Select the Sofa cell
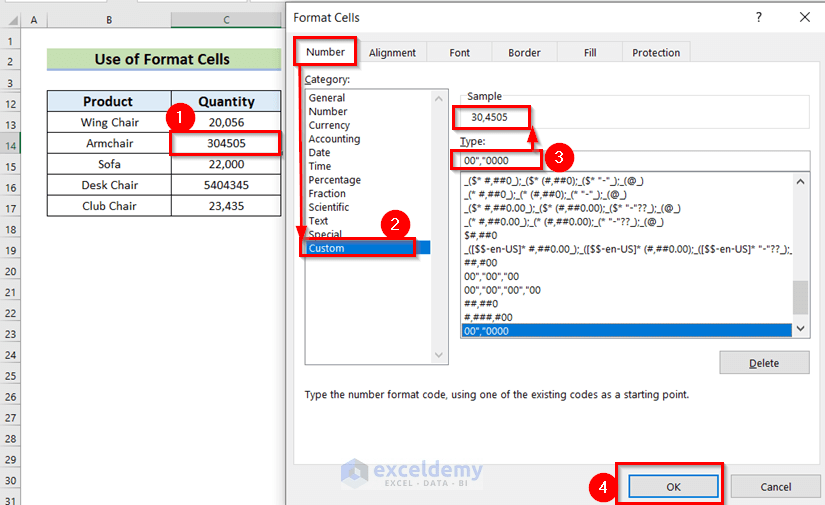825x505 pixels. tap(109, 164)
